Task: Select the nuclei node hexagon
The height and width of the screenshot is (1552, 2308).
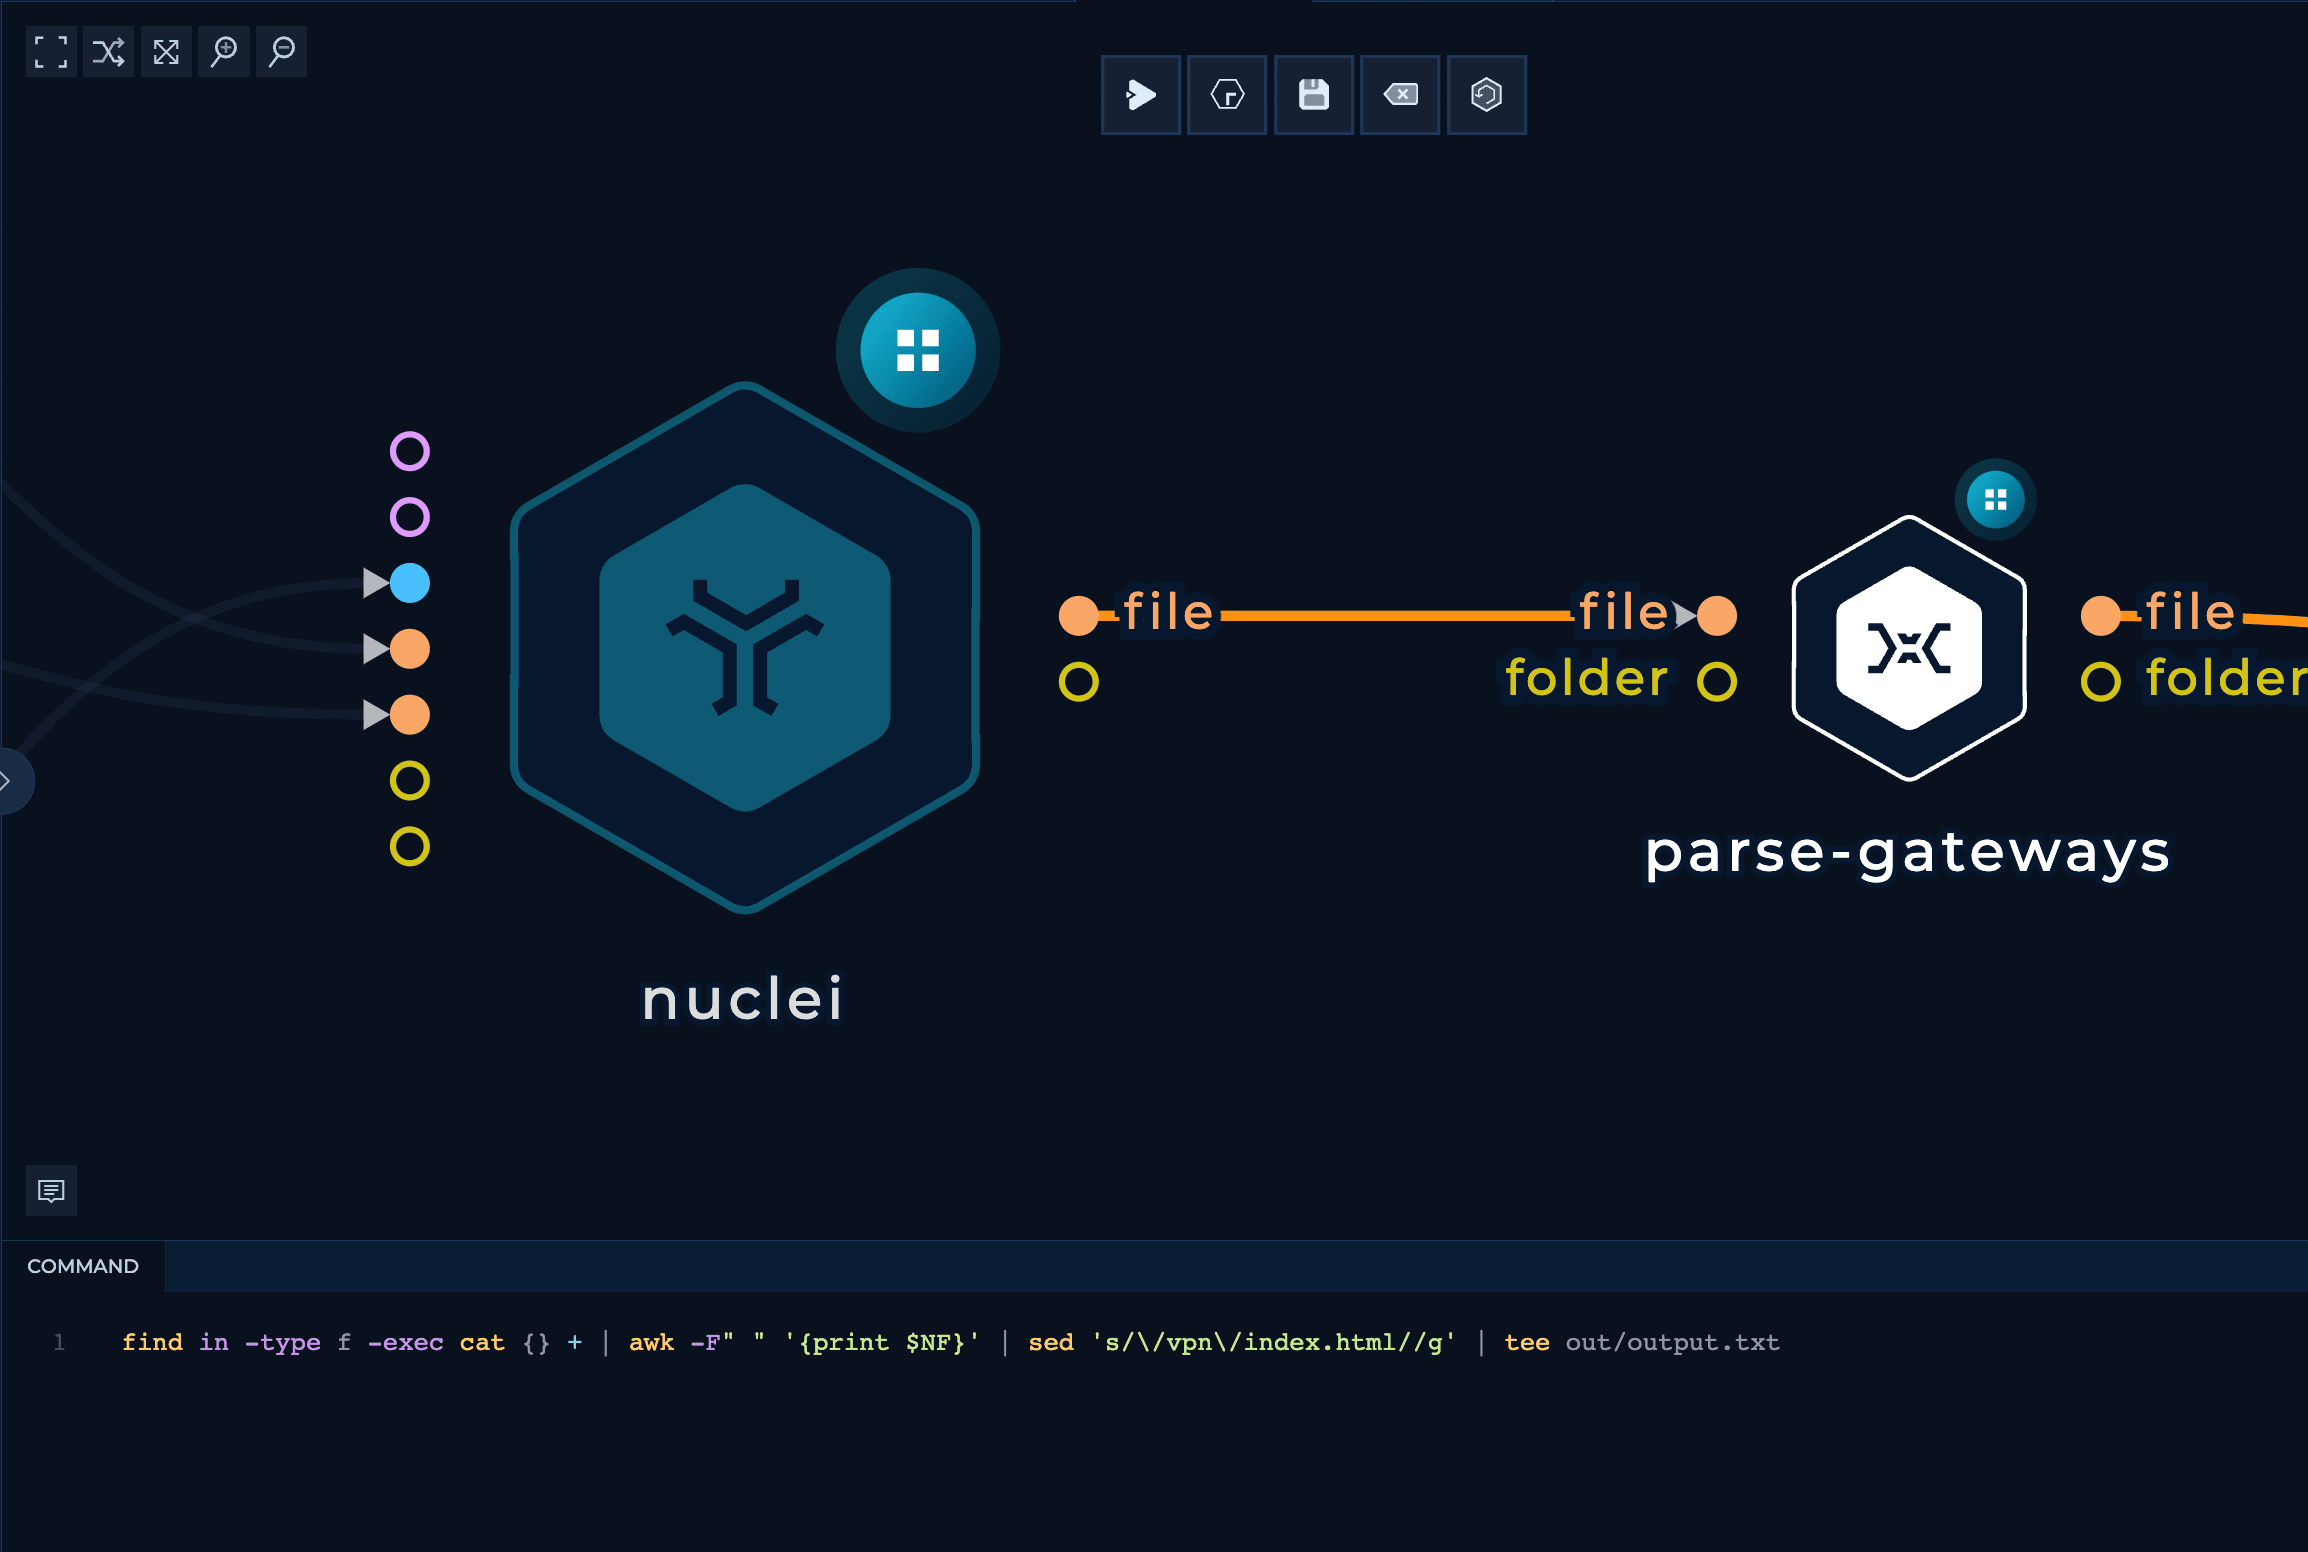Action: click(745, 648)
